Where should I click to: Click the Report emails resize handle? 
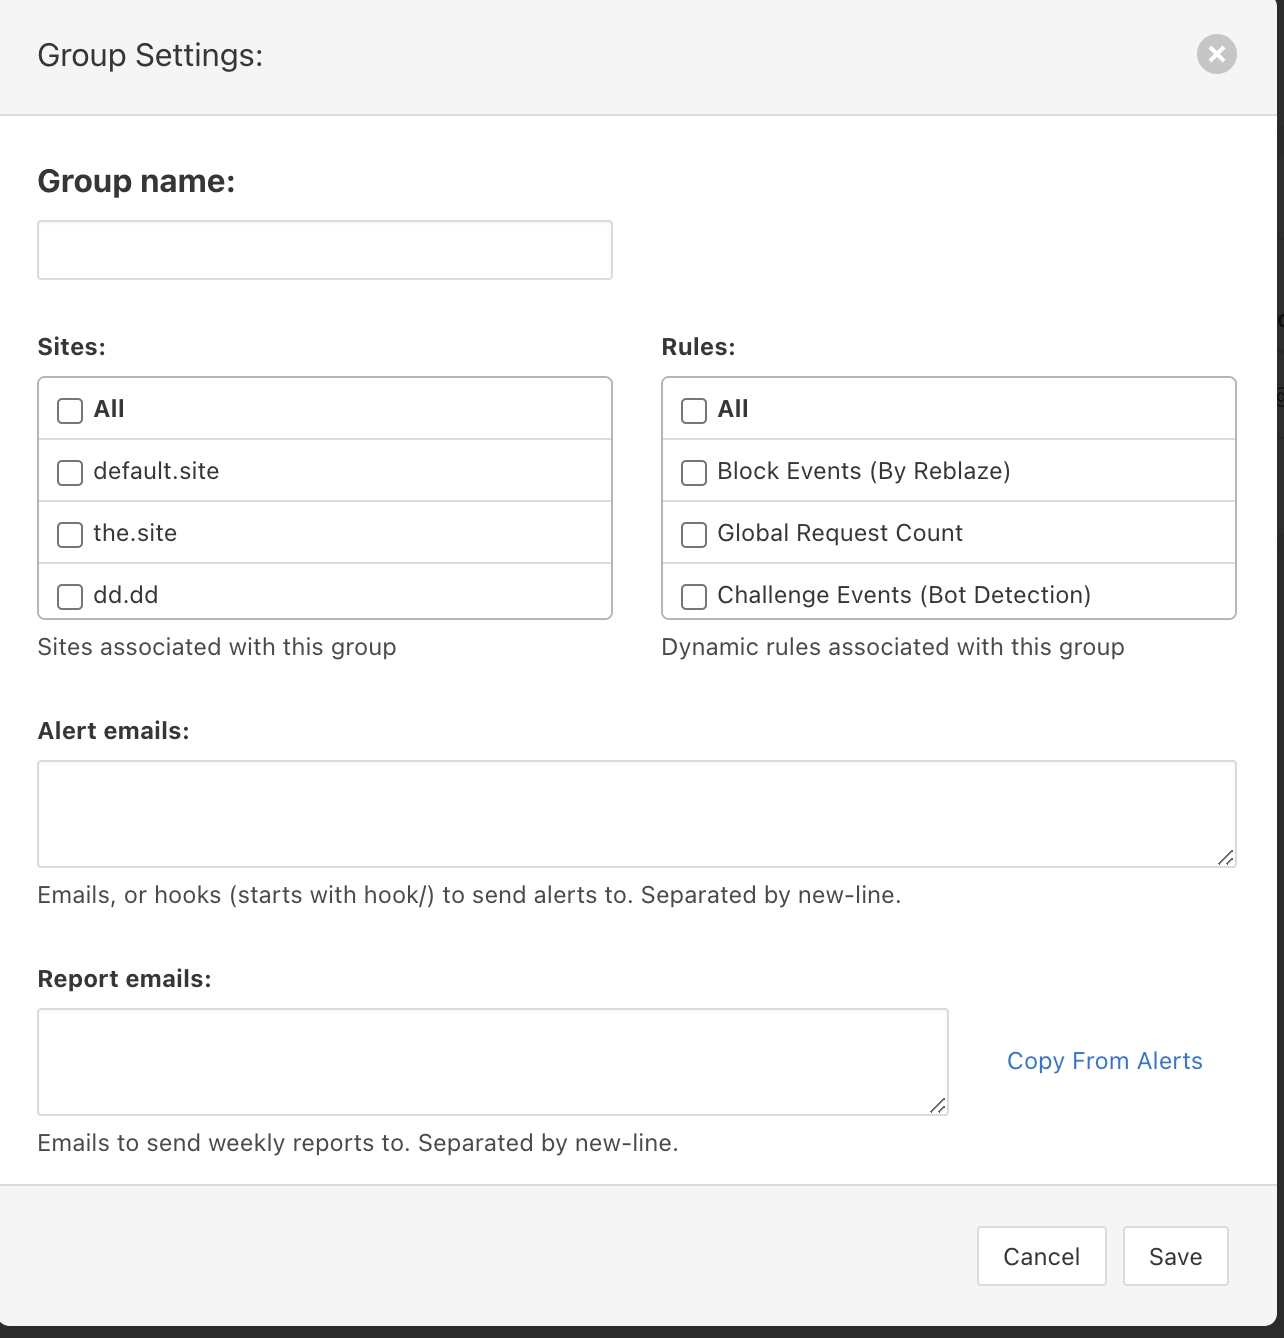938,1105
